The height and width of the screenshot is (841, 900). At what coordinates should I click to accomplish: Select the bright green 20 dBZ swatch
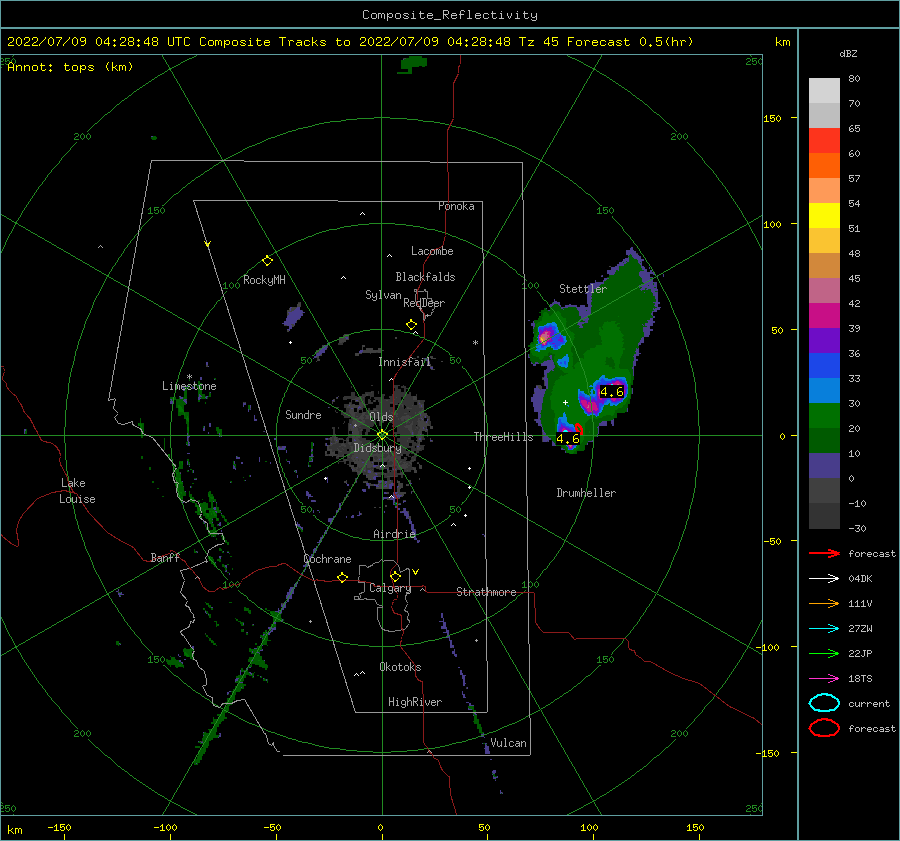[824, 415]
